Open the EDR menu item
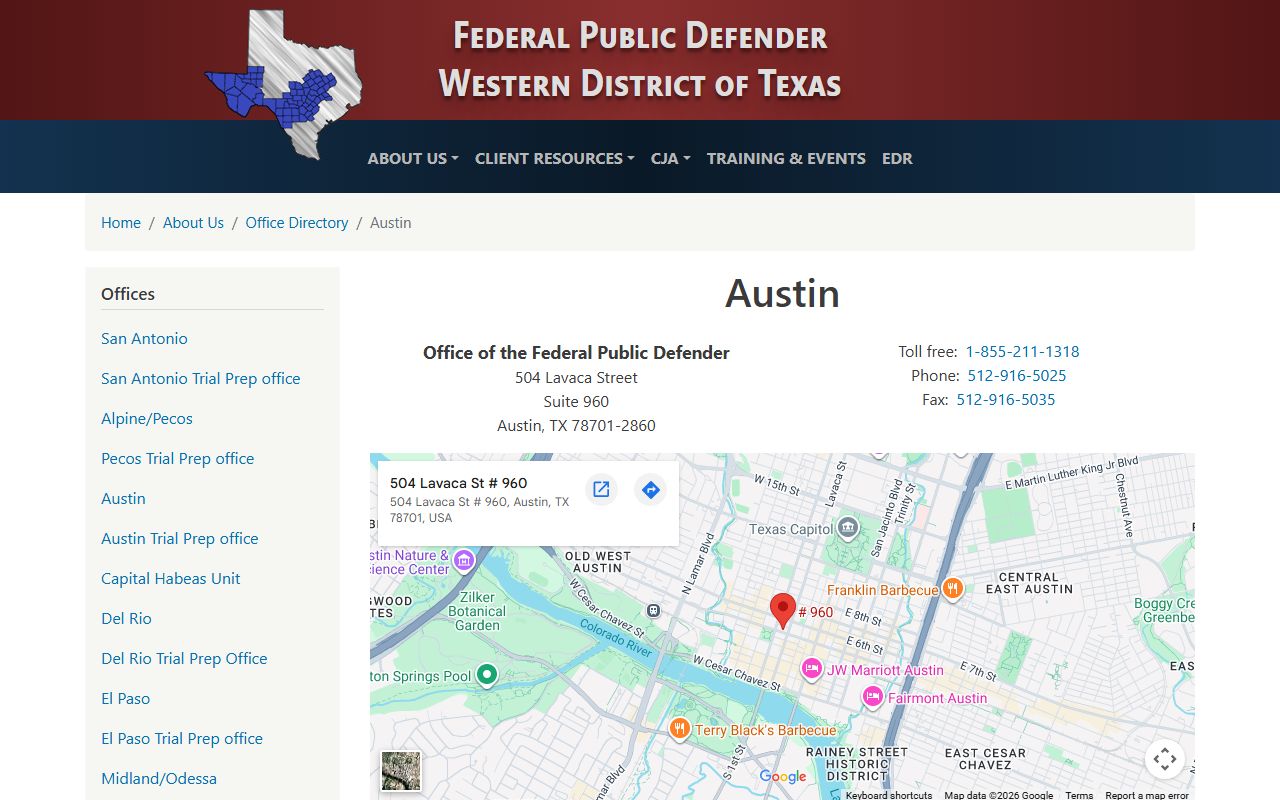Viewport: 1280px width, 800px height. click(897, 158)
